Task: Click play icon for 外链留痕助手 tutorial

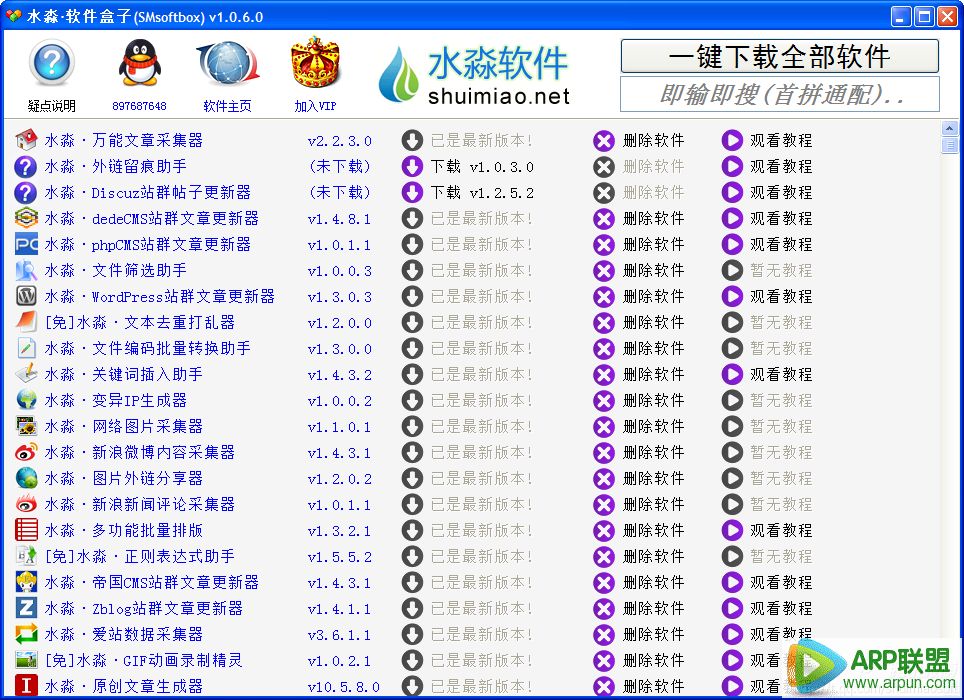Action: pos(732,167)
